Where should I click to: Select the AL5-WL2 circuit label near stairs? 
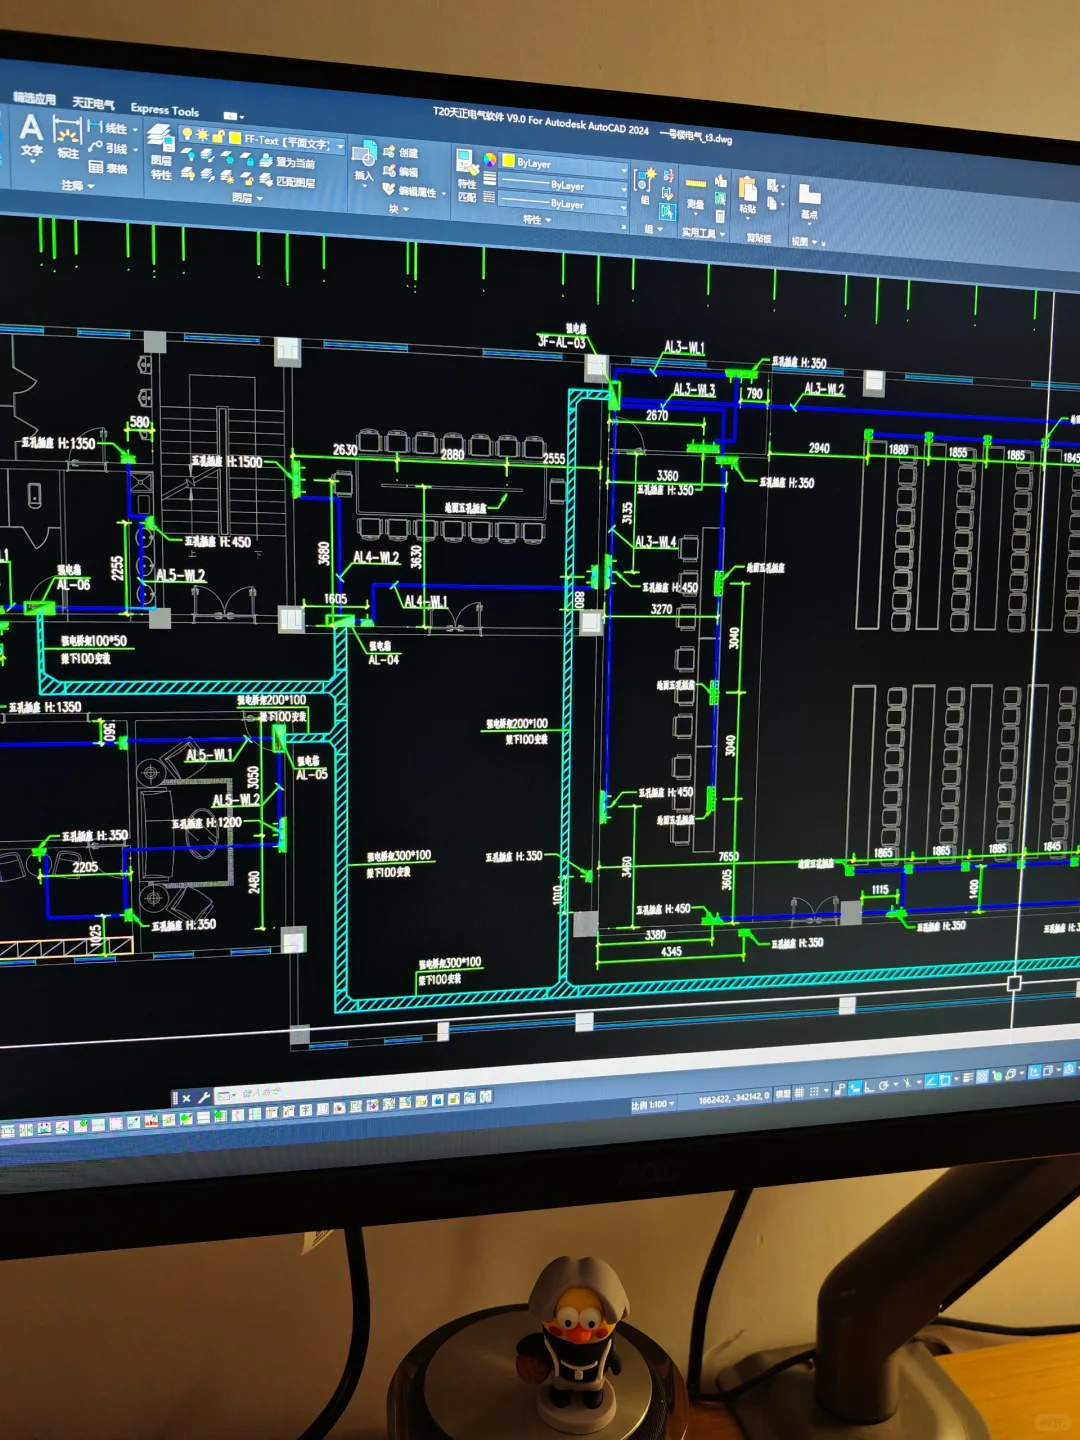point(181,575)
